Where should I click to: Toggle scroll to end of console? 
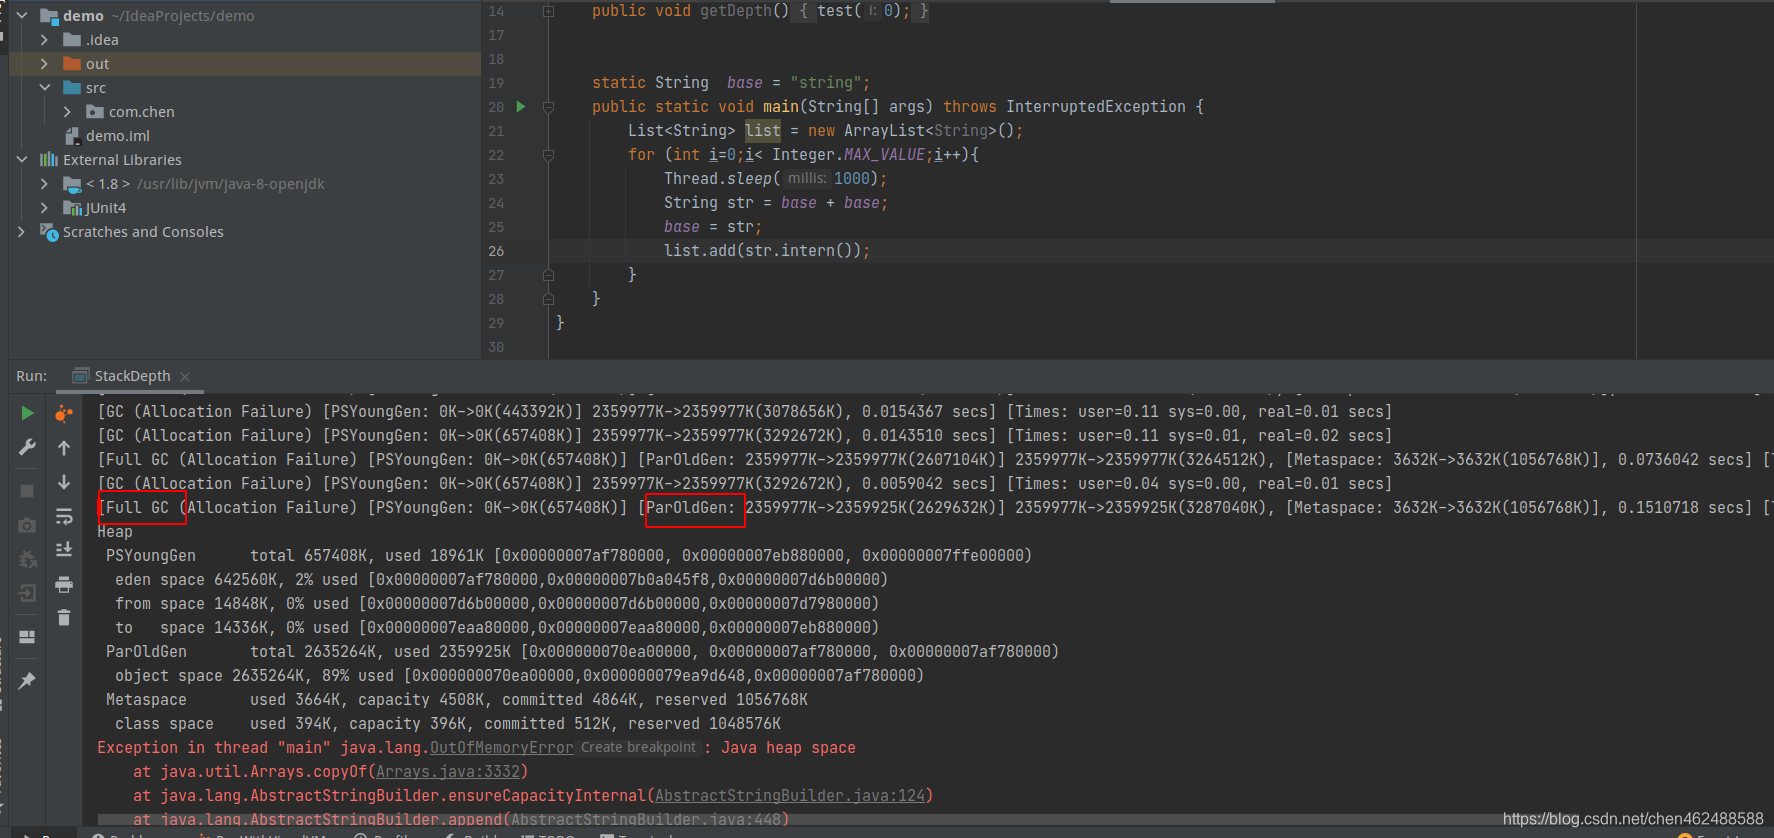tap(64, 549)
